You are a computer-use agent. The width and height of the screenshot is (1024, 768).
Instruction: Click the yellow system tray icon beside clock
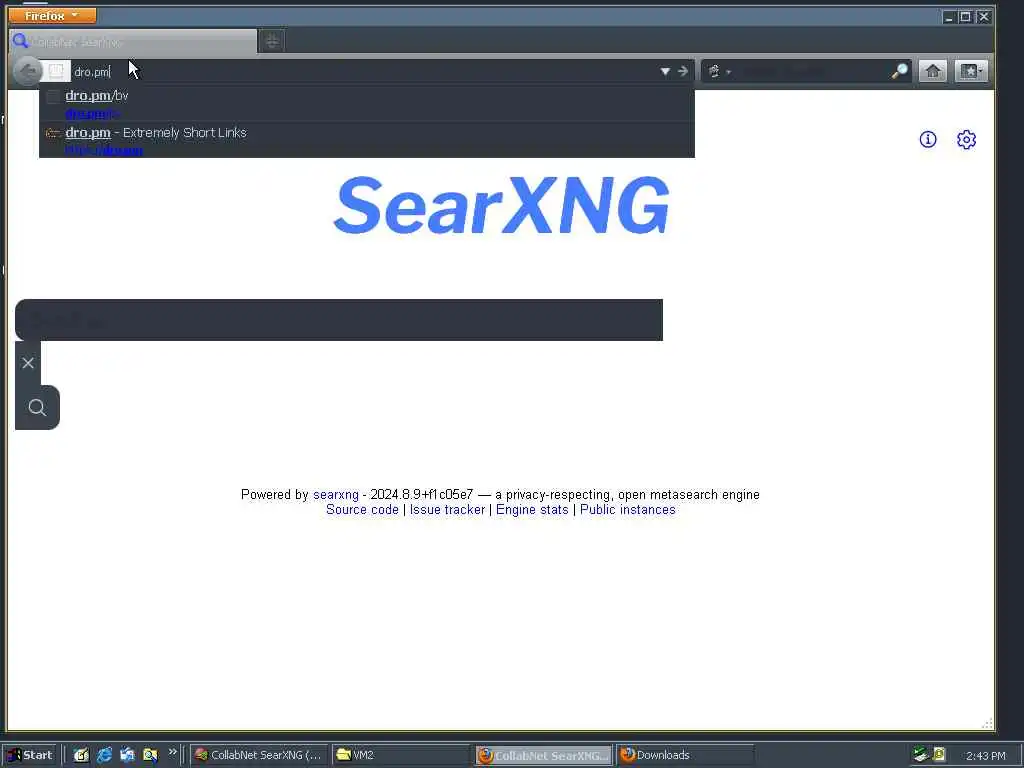939,754
